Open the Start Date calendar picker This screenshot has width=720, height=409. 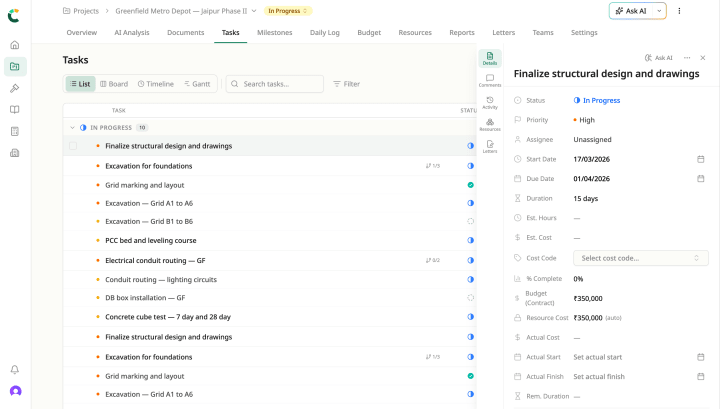pyautogui.click(x=700, y=159)
